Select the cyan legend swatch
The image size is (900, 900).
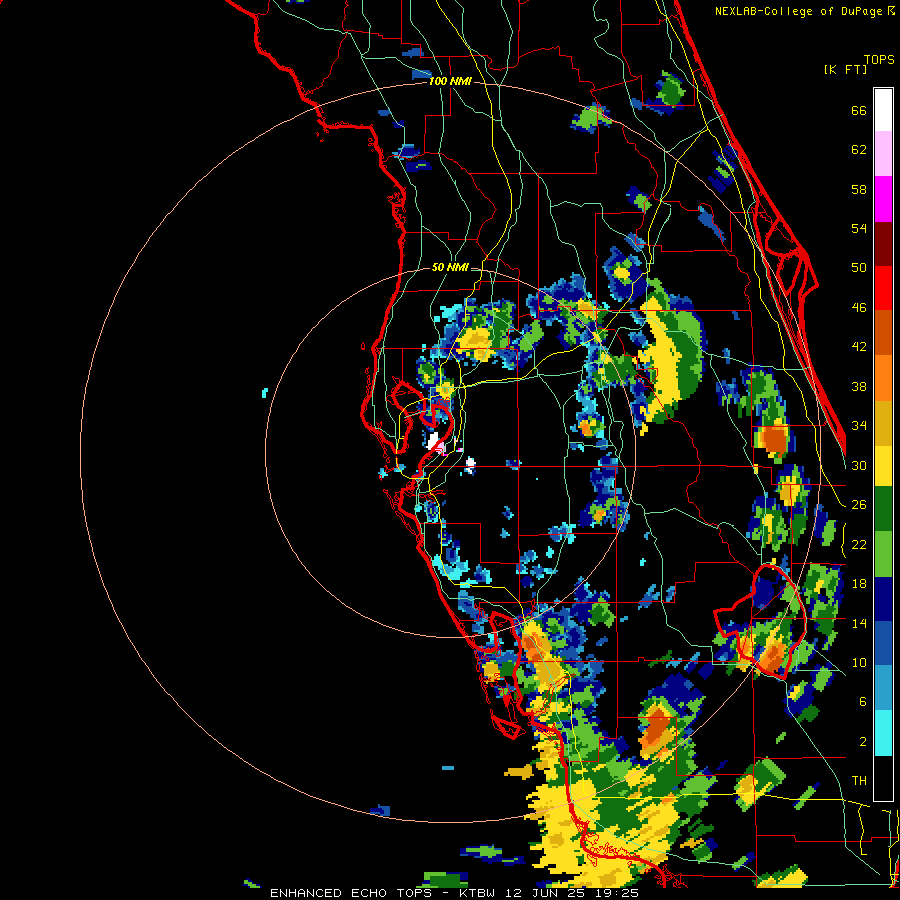point(883,734)
